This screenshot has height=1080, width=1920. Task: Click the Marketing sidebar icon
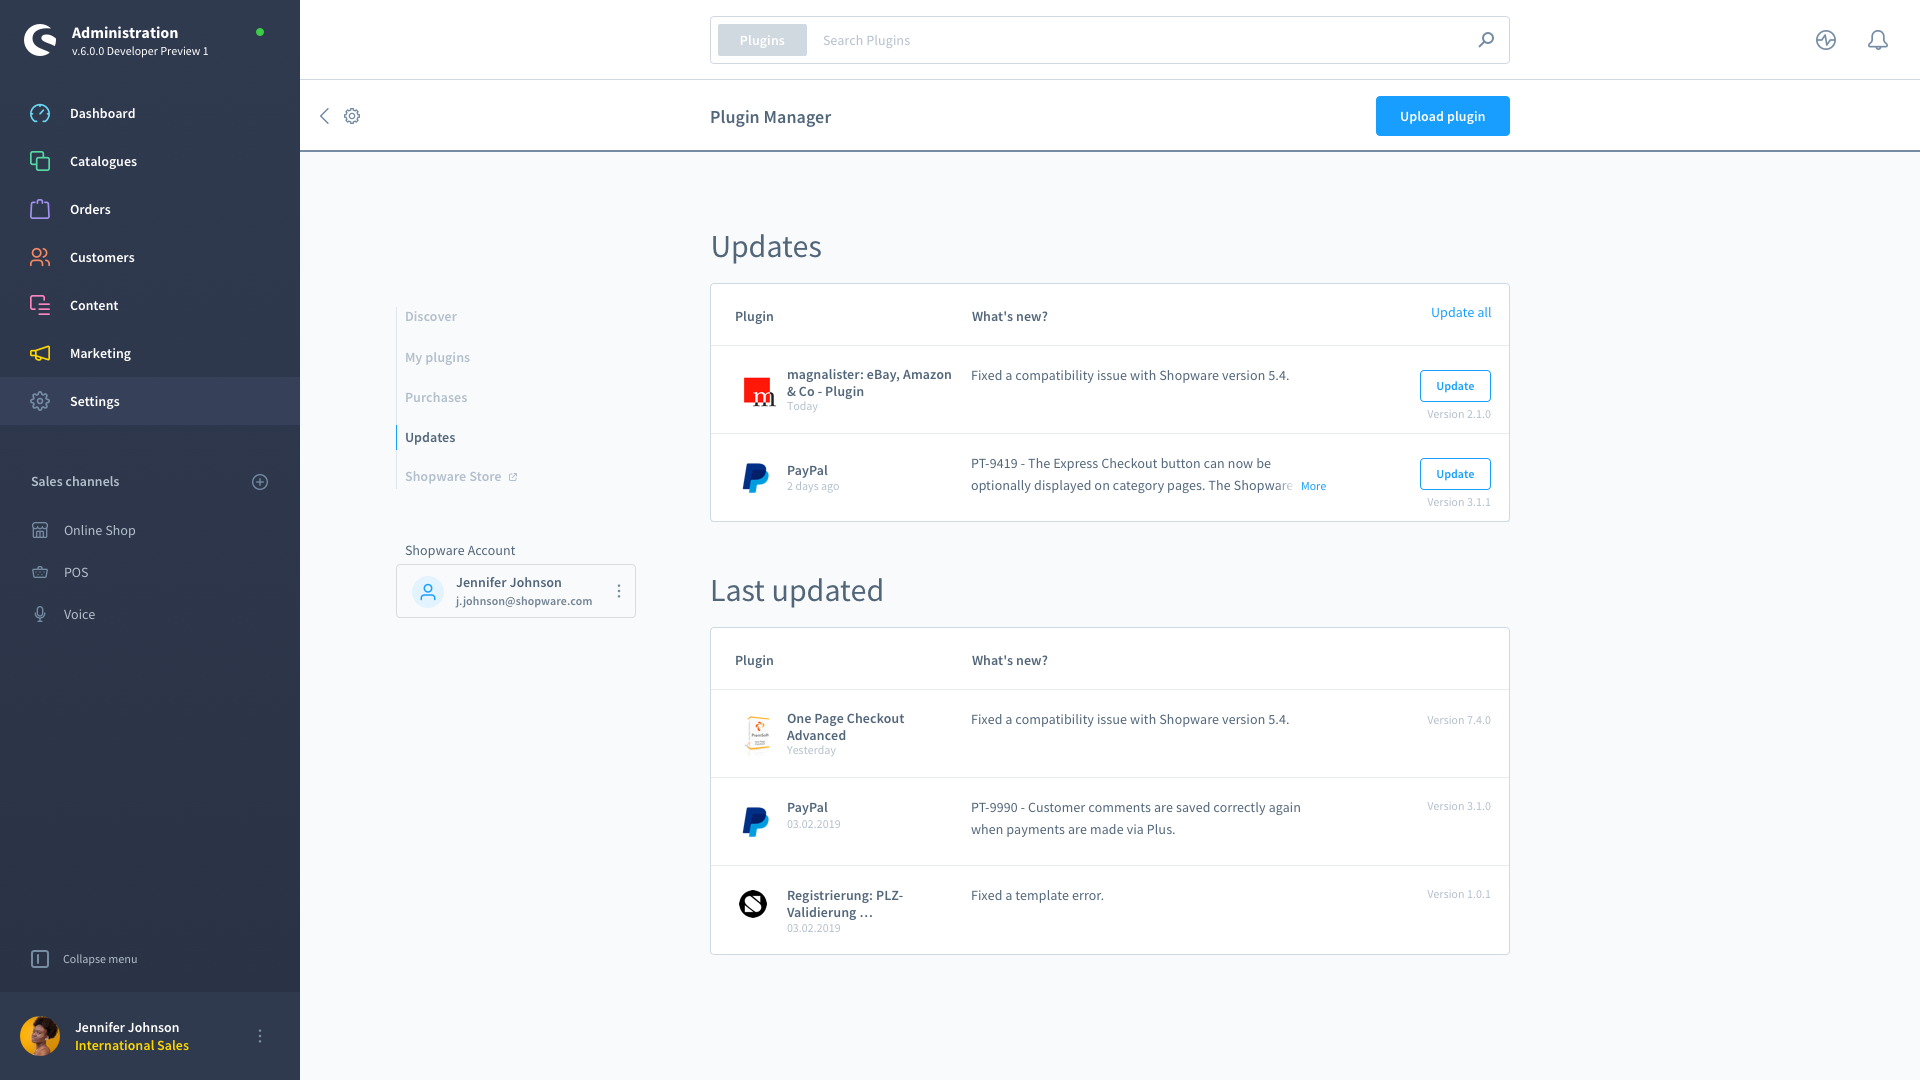coord(40,353)
